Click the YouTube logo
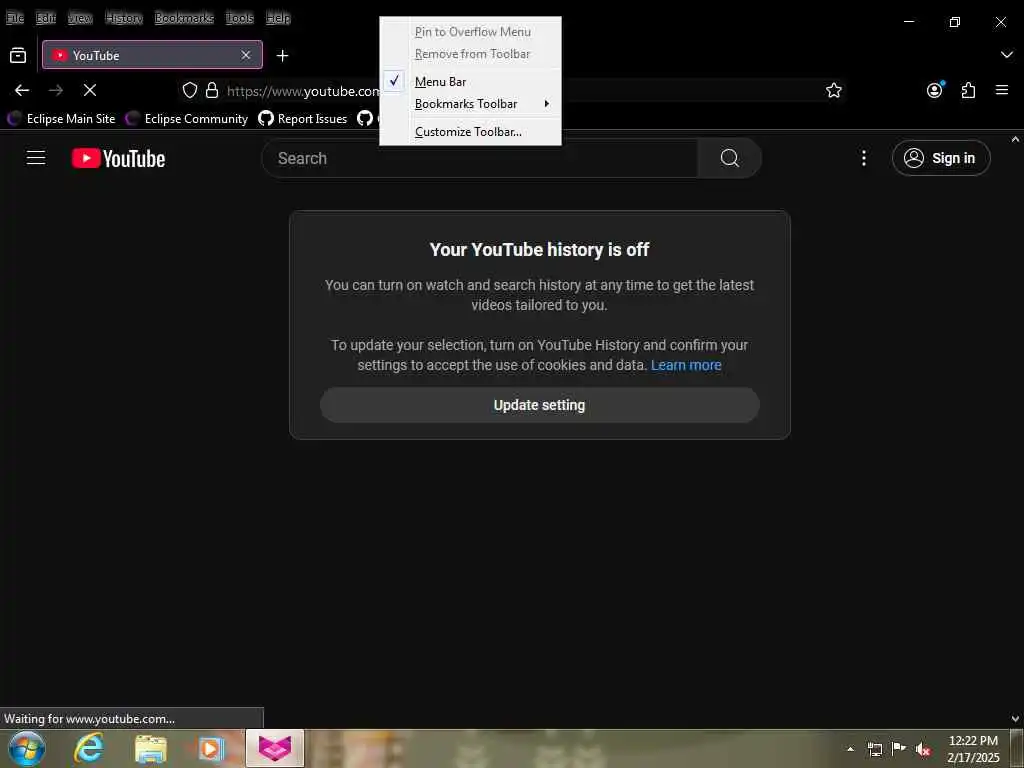The width and height of the screenshot is (1024, 768). [x=118, y=158]
